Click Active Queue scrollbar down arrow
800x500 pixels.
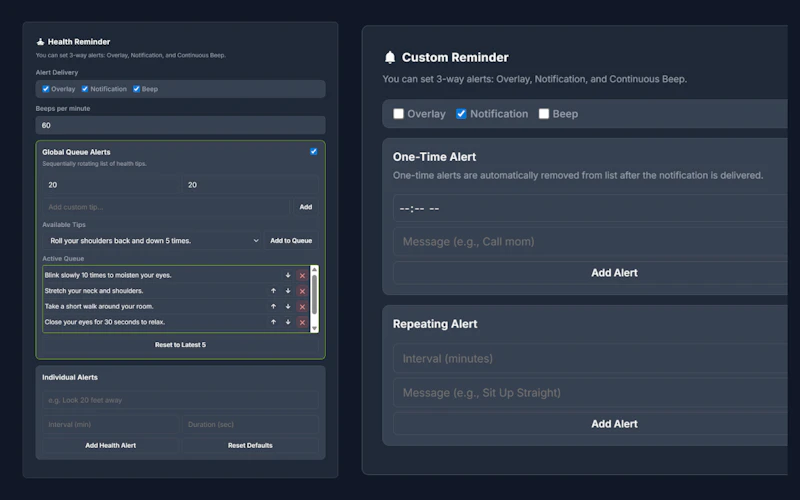(x=314, y=328)
